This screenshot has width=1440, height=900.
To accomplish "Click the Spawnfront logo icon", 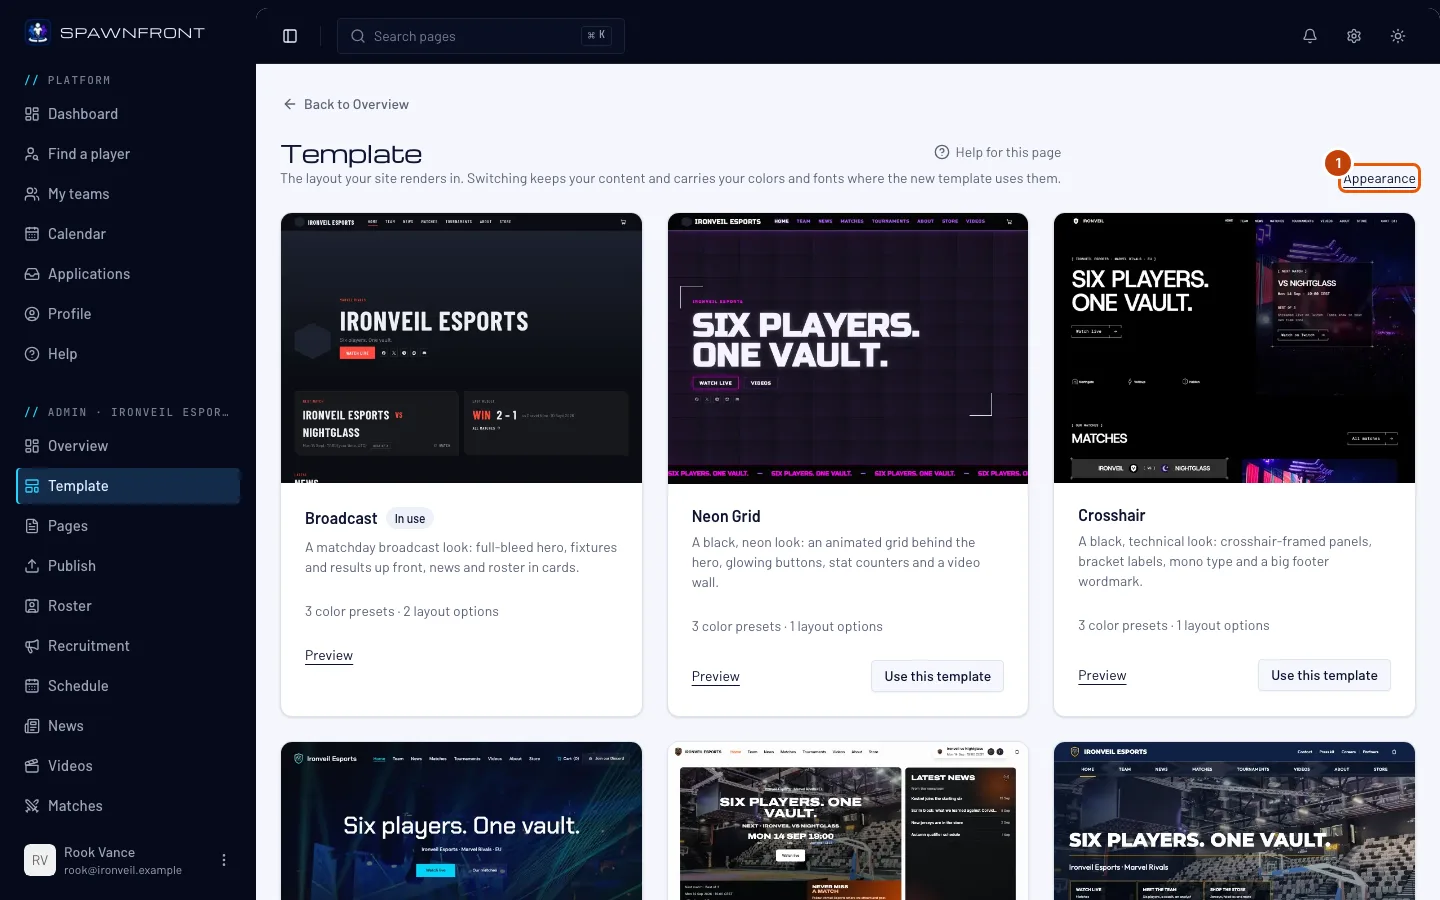I will click(38, 33).
